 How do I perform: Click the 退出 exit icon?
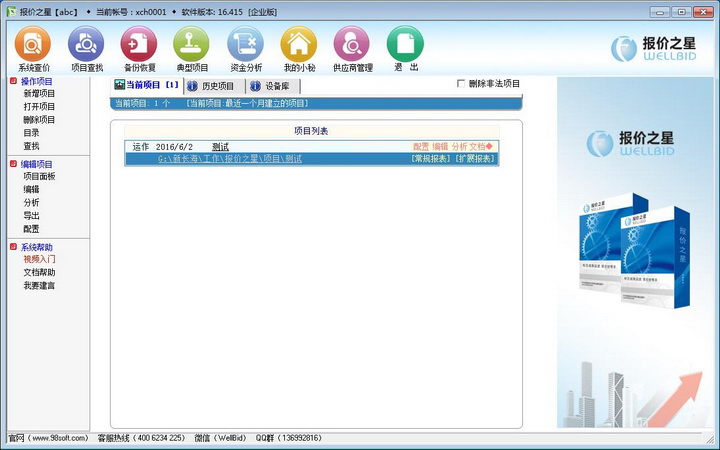tap(405, 44)
